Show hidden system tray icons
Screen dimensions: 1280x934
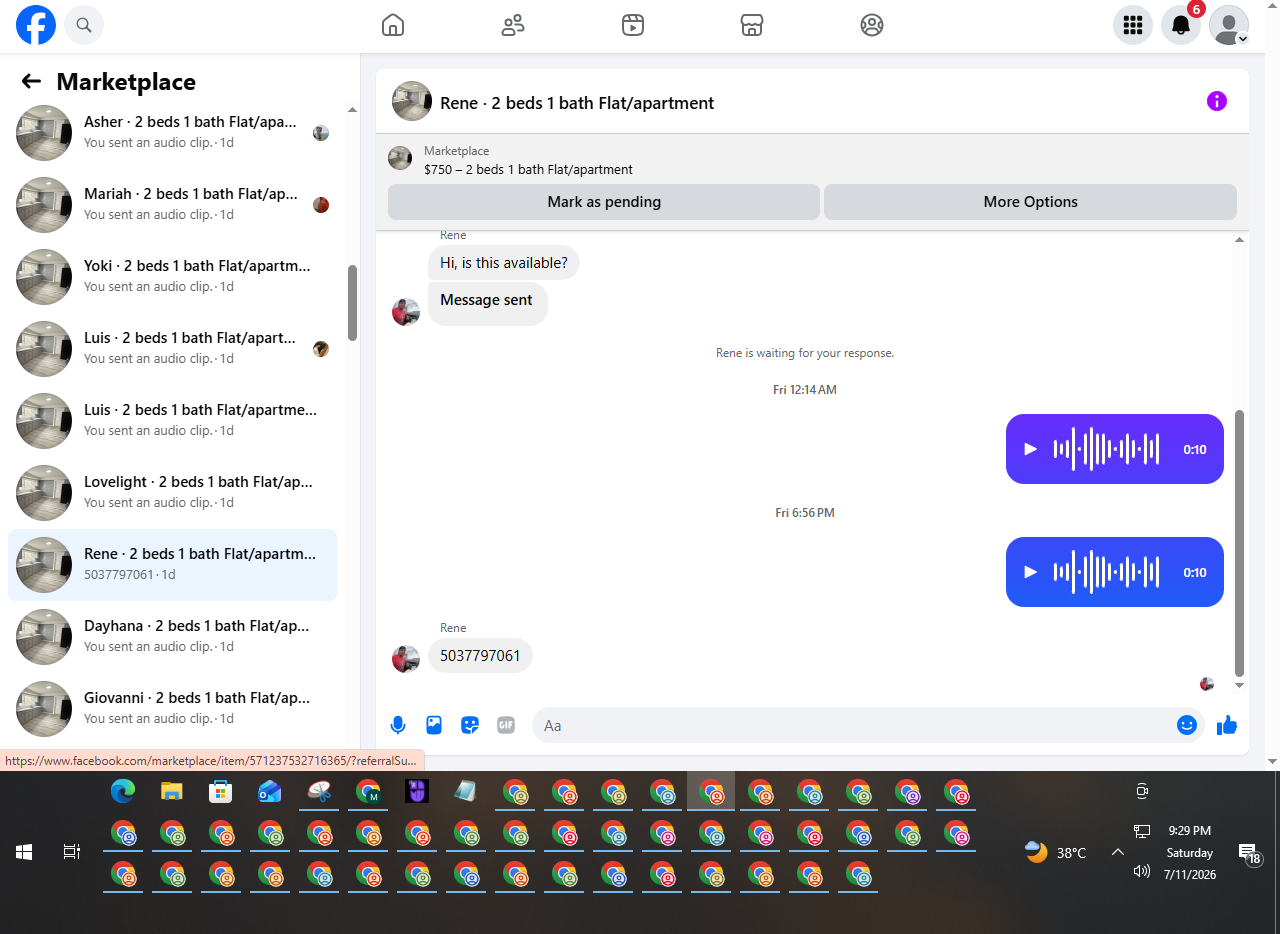click(1118, 852)
